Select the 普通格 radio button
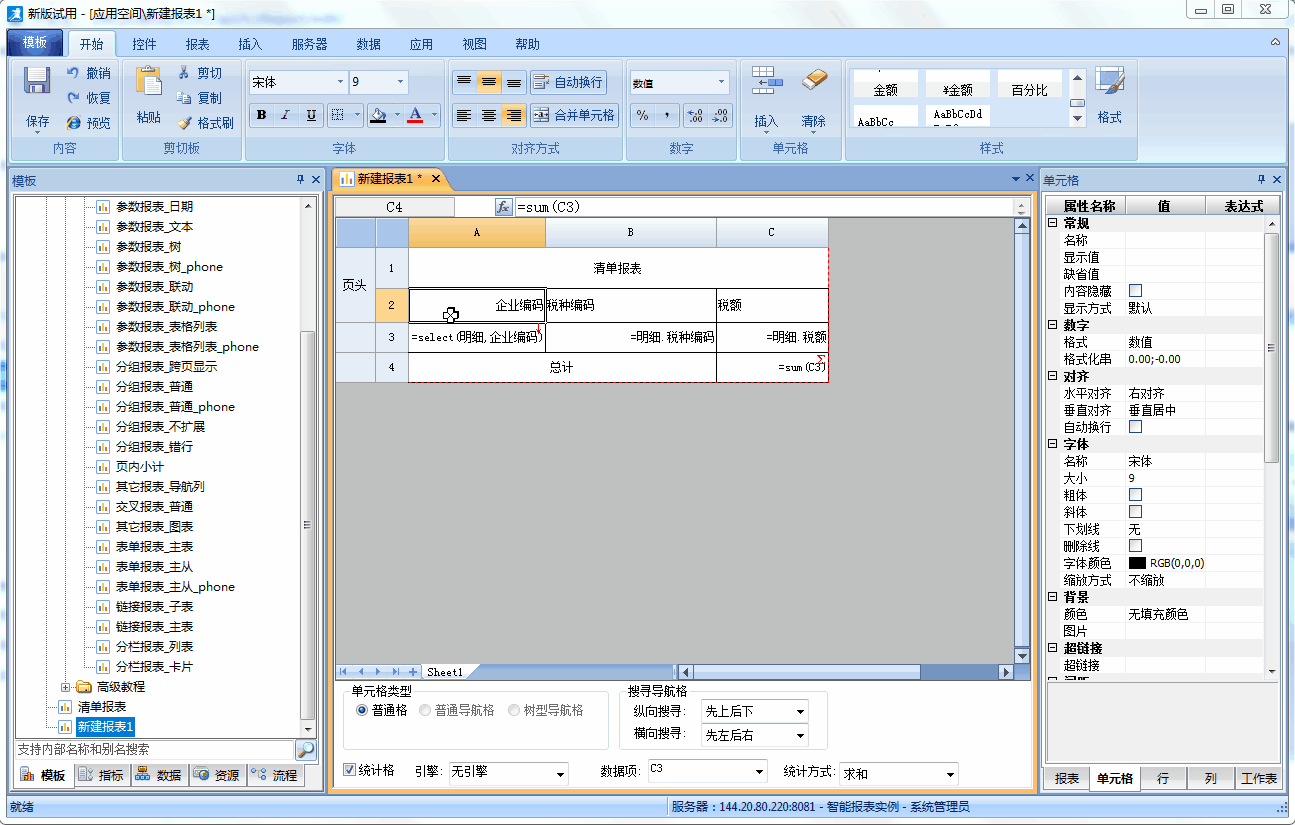The image size is (1295, 825). [362, 710]
